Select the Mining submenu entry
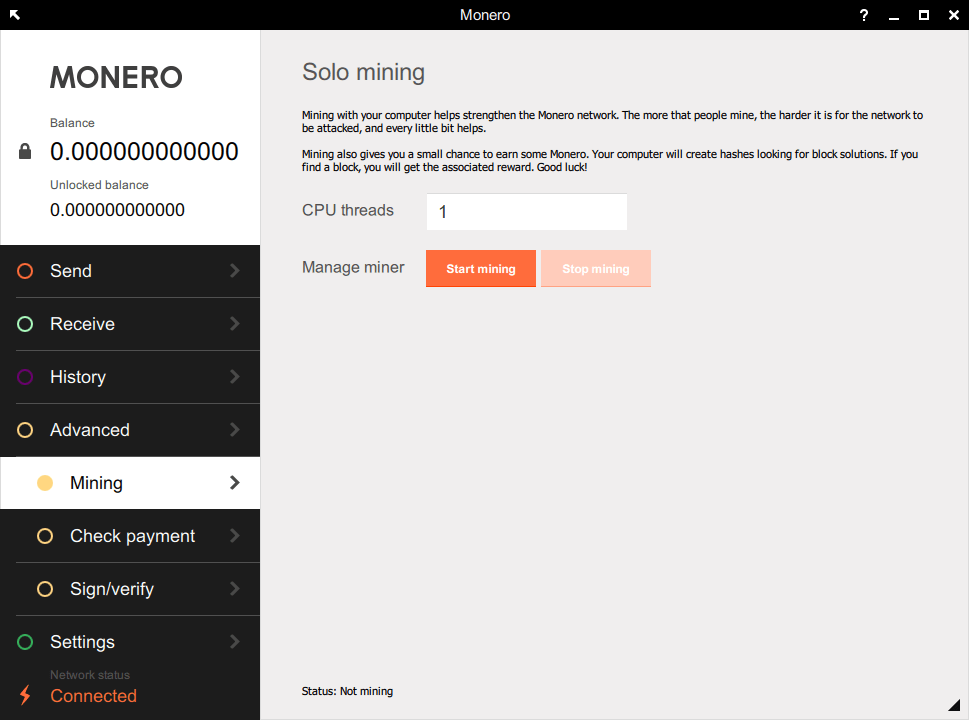The width and height of the screenshot is (969, 720). (130, 483)
